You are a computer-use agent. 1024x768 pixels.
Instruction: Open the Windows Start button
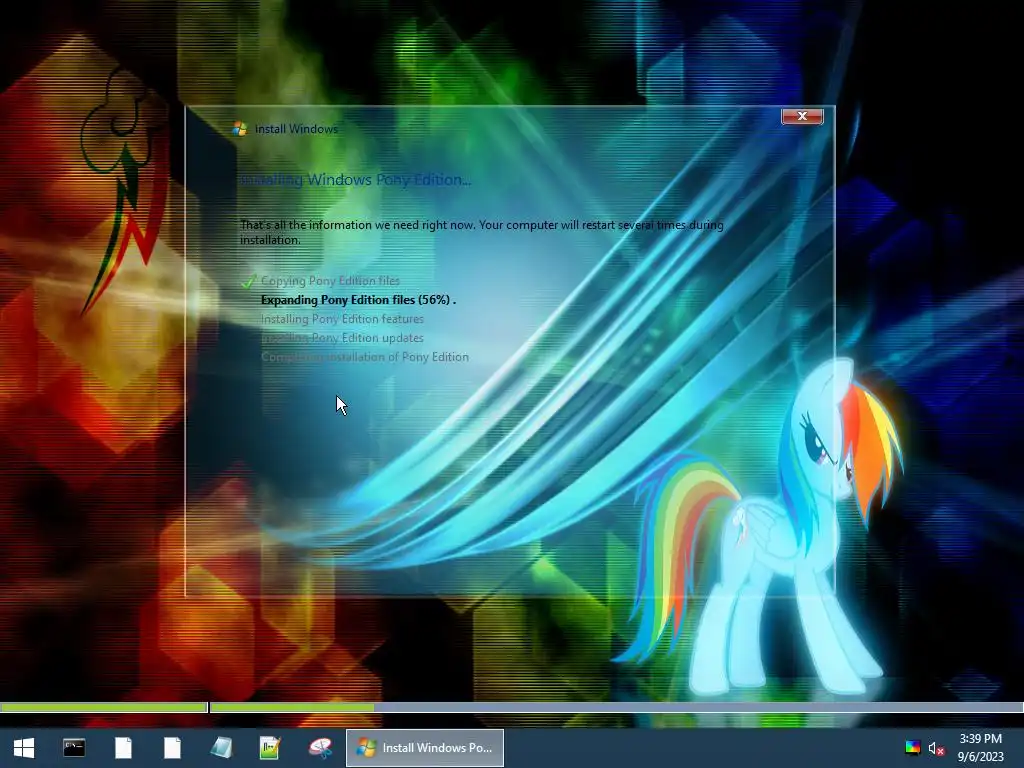24,748
